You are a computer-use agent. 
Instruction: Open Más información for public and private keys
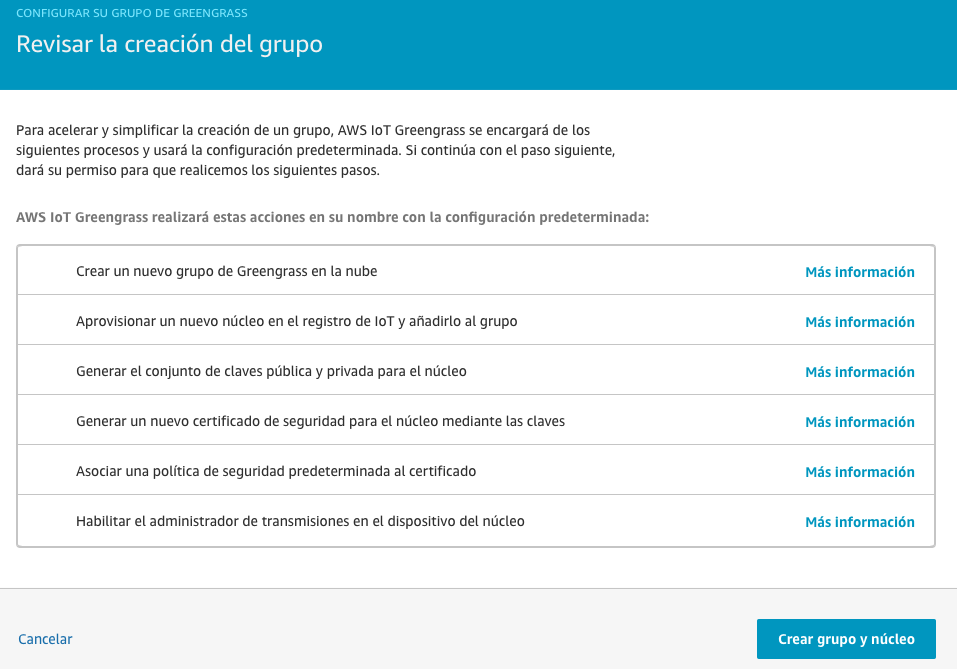pos(859,372)
